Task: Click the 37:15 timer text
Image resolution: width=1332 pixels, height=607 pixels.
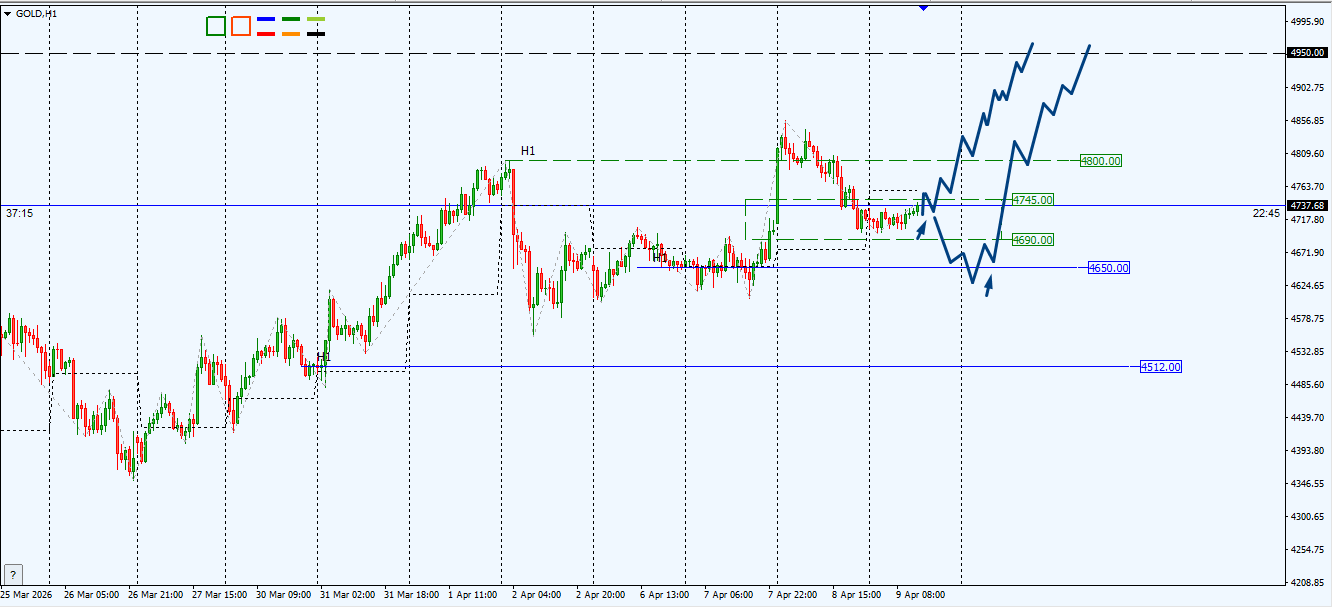Action: (20, 213)
